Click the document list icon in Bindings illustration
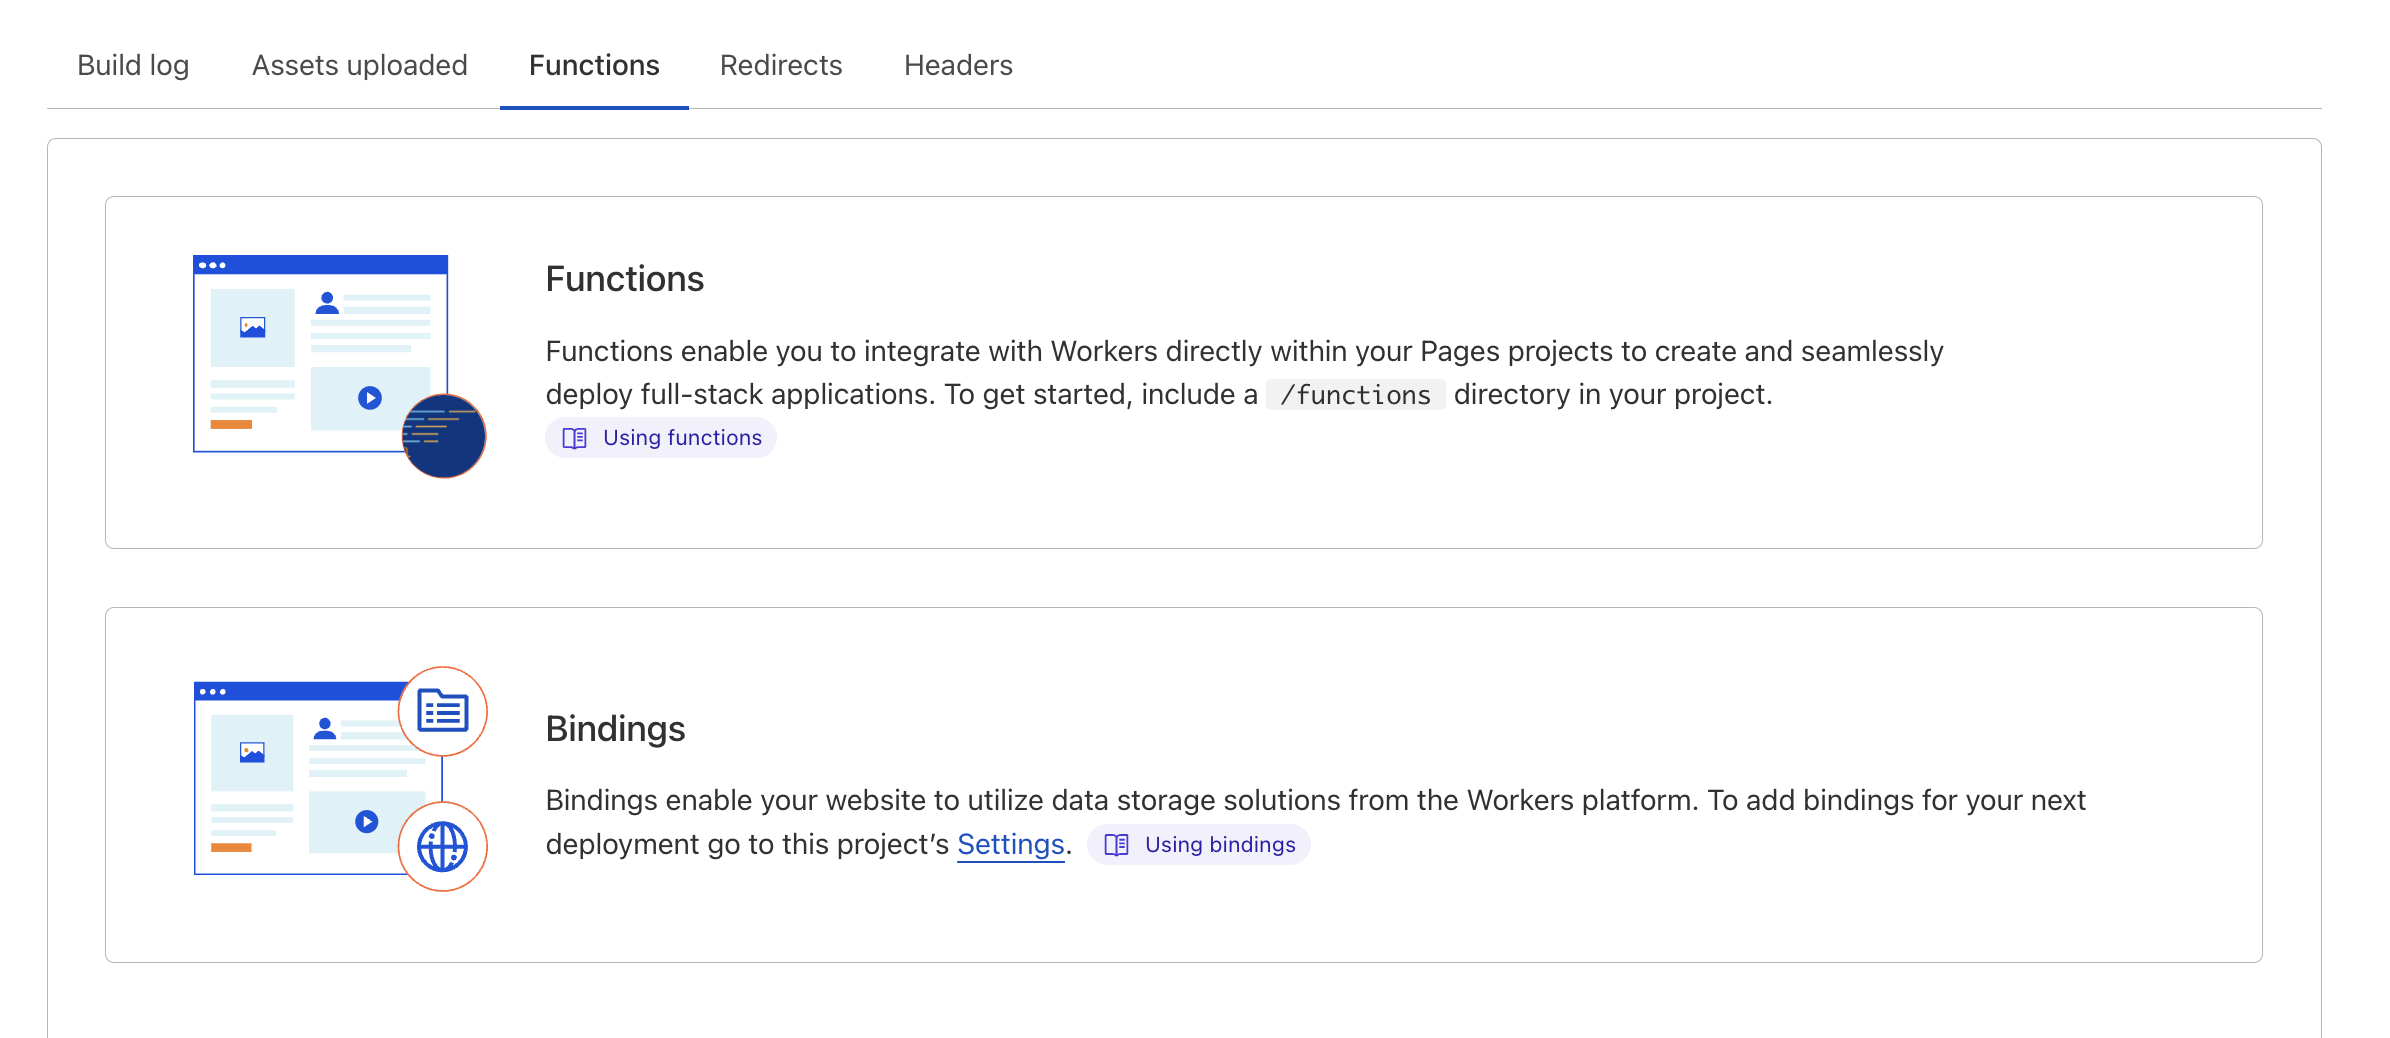This screenshot has width=2390, height=1038. pos(442,711)
